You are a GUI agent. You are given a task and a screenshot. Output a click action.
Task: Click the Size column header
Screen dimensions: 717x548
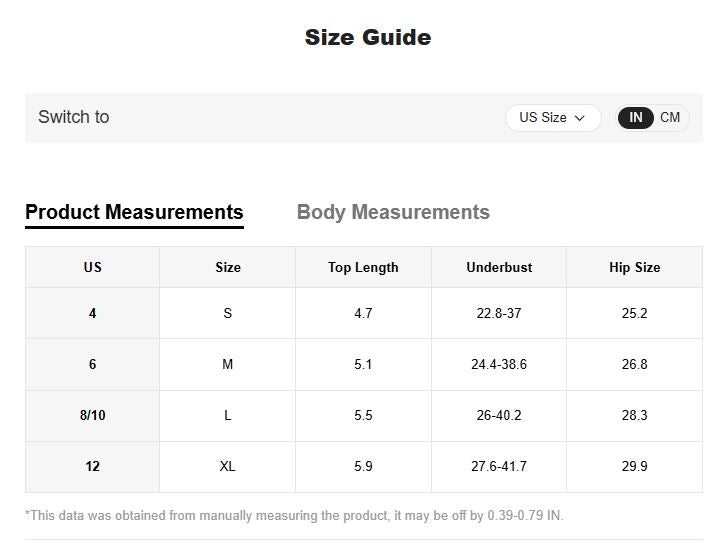[x=228, y=267]
